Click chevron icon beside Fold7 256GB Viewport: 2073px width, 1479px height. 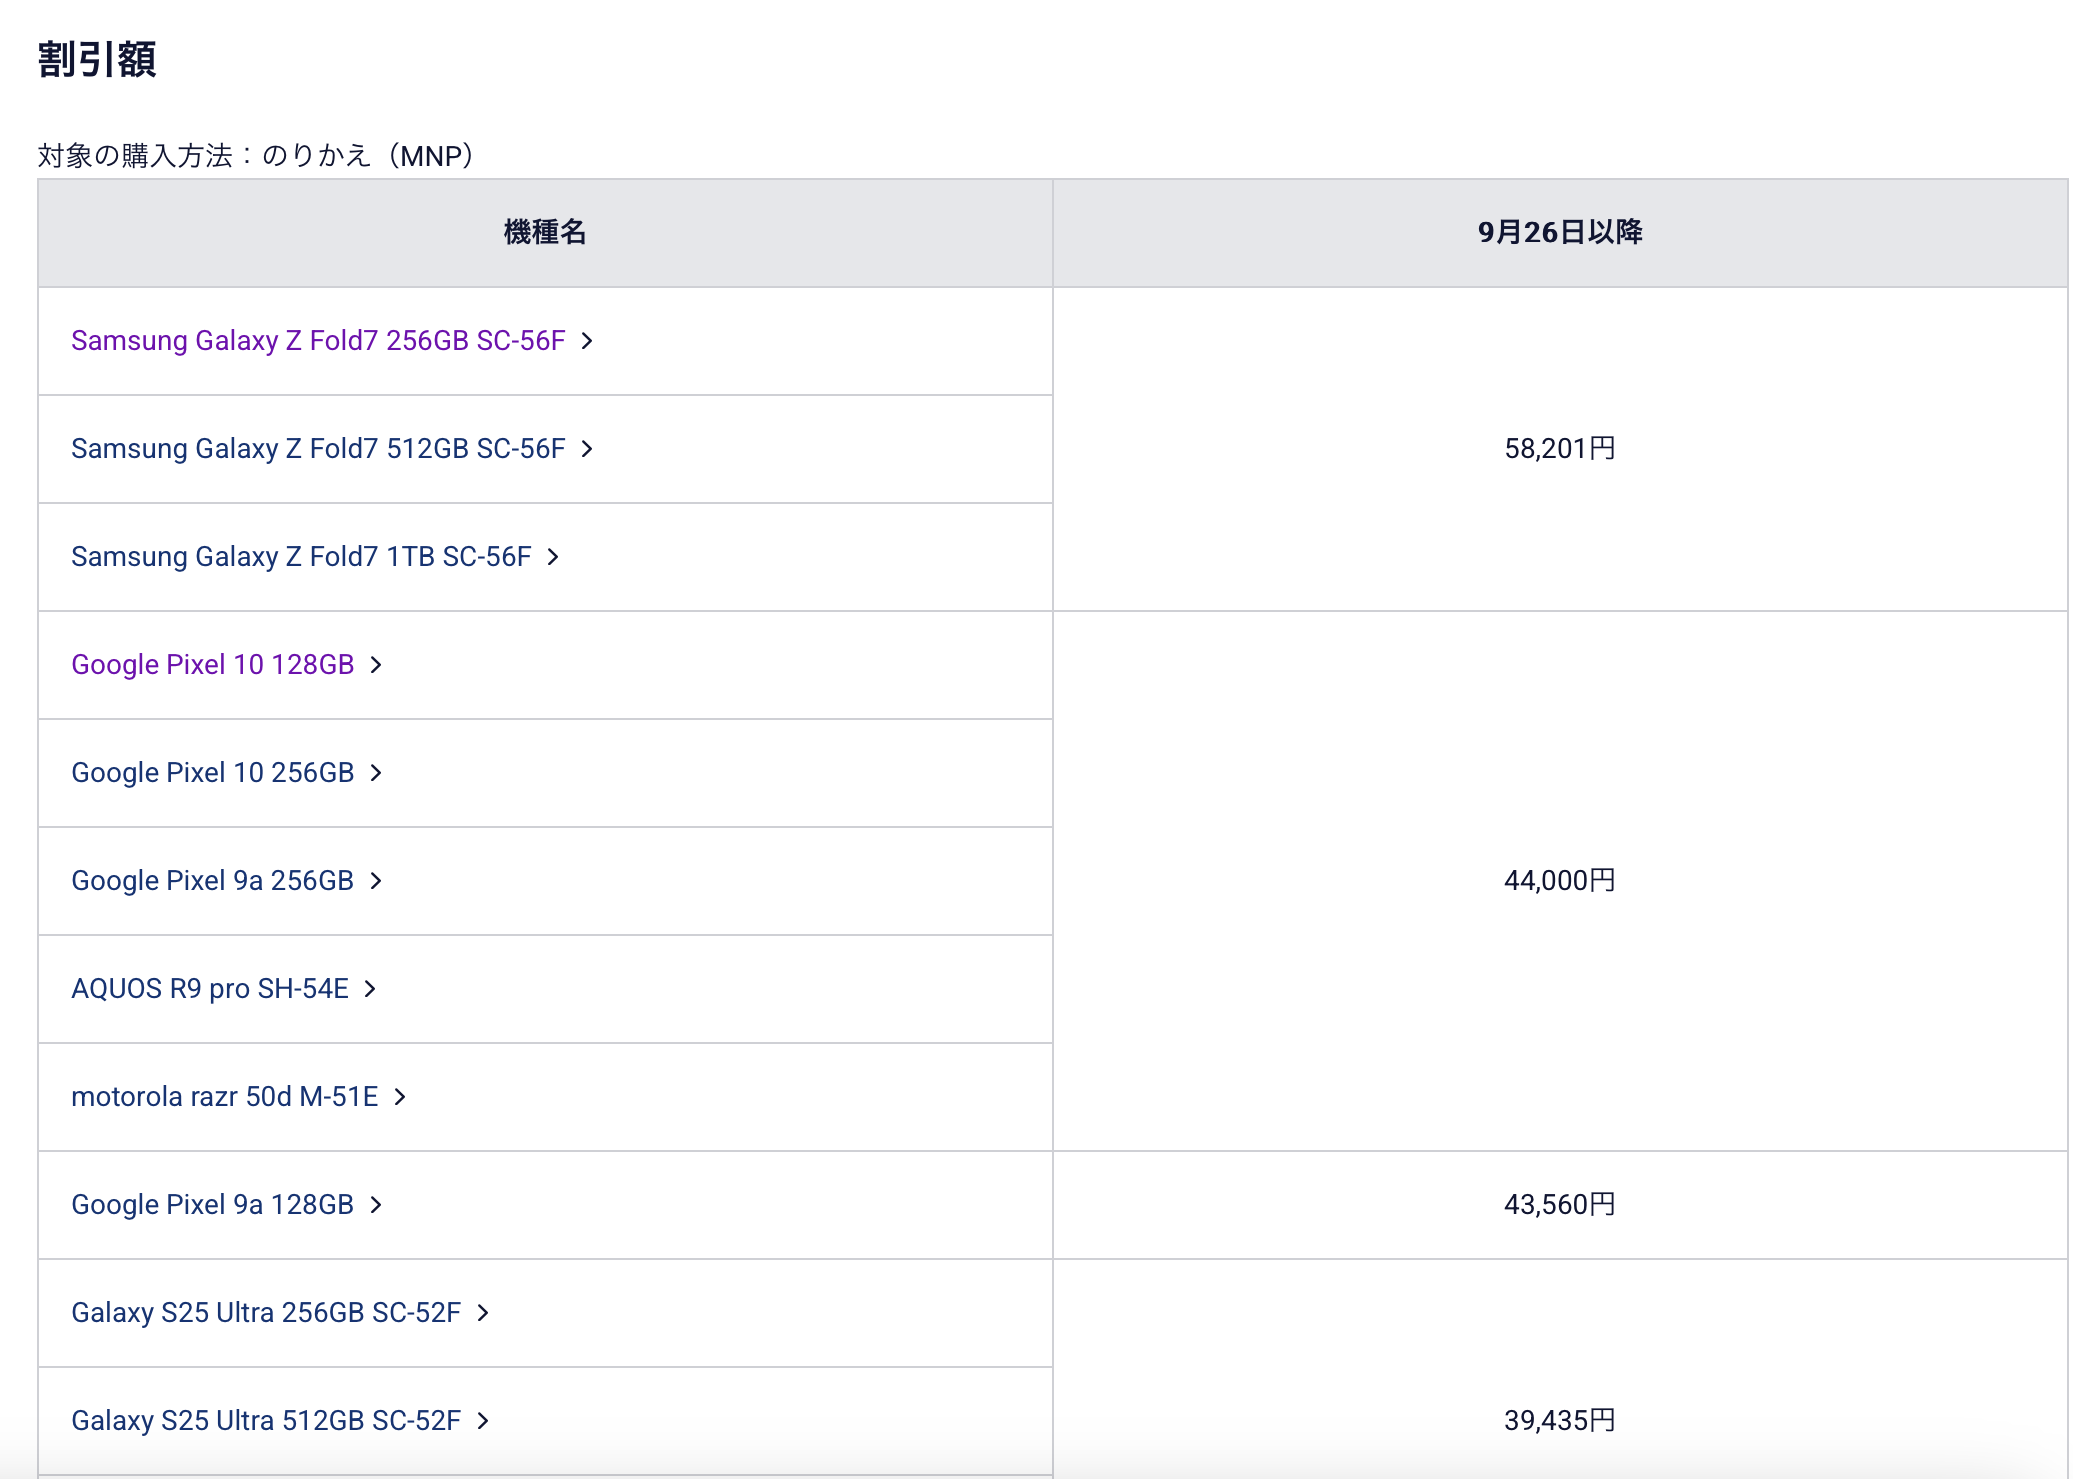587,341
